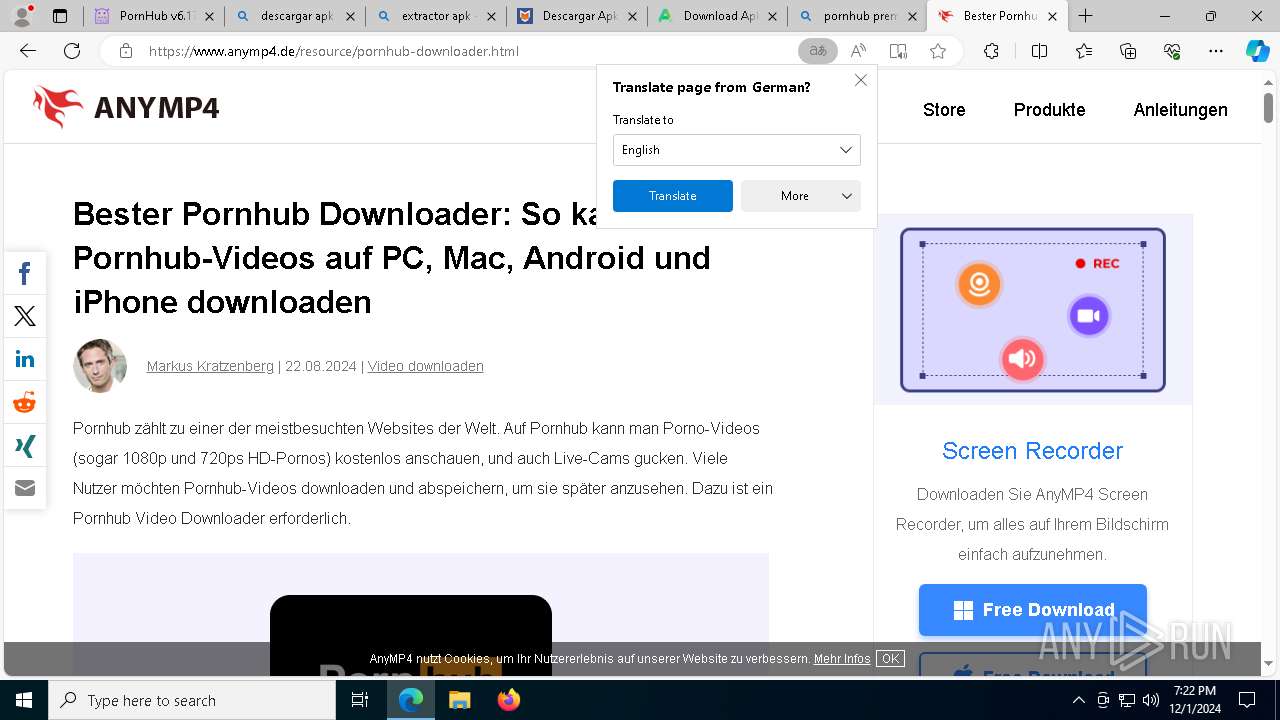This screenshot has height=720, width=1280.
Task: Switch to the PornHub v6.1 tab
Action: point(153,16)
